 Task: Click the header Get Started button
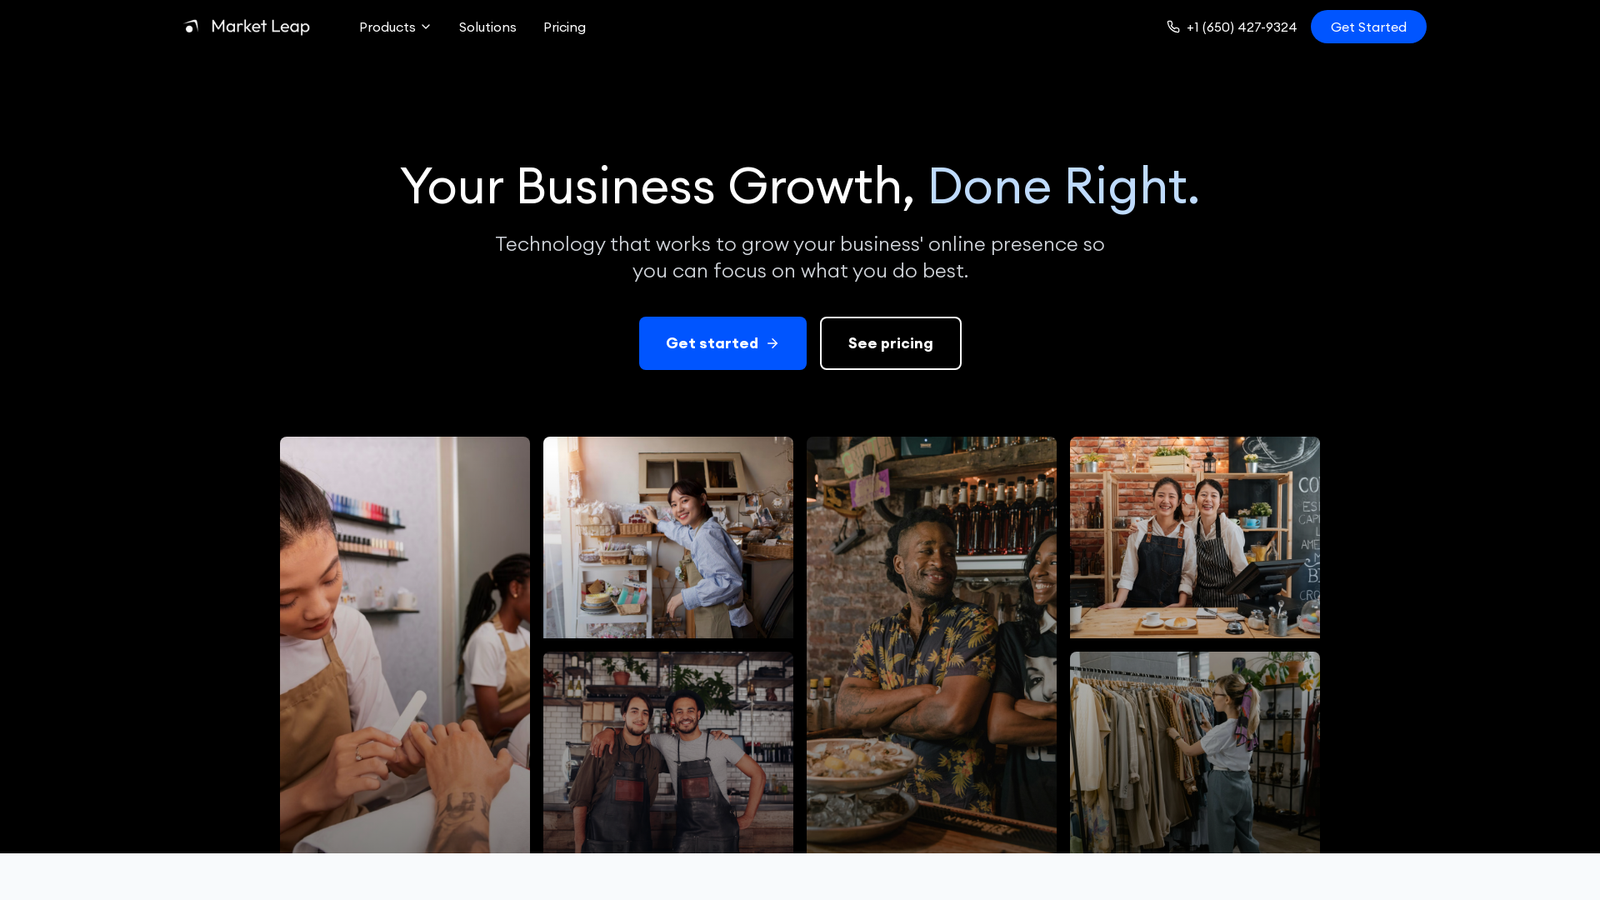(x=1368, y=27)
